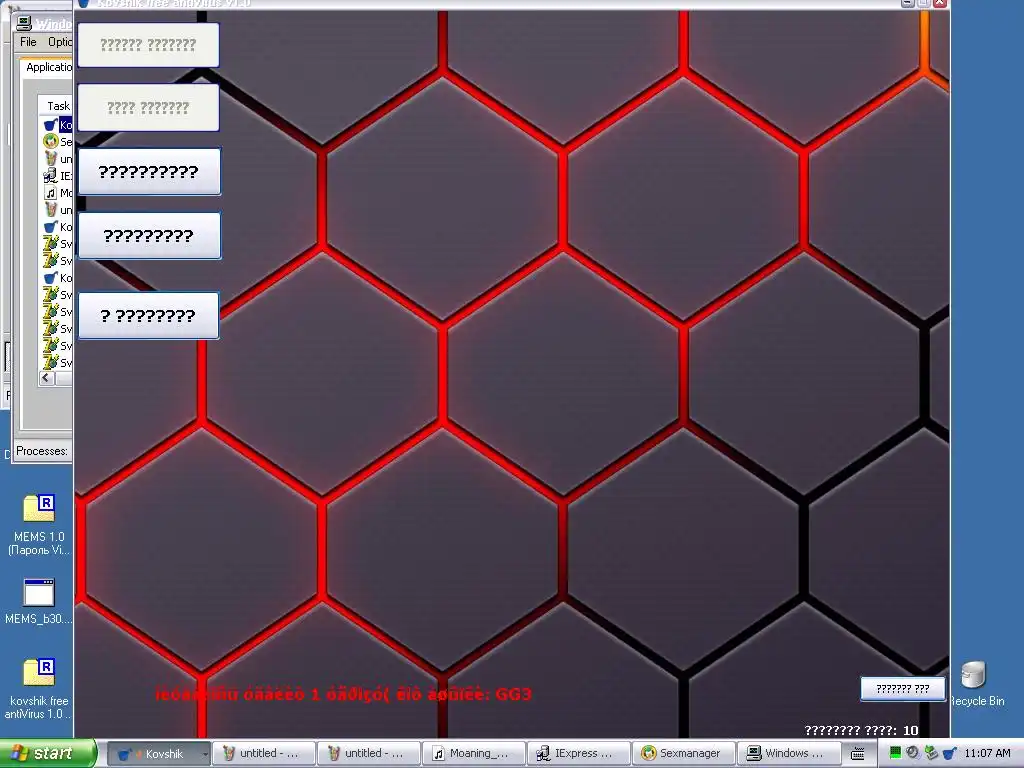
Task: Click the Safely Remove Hardware tray icon
Action: coord(931,753)
